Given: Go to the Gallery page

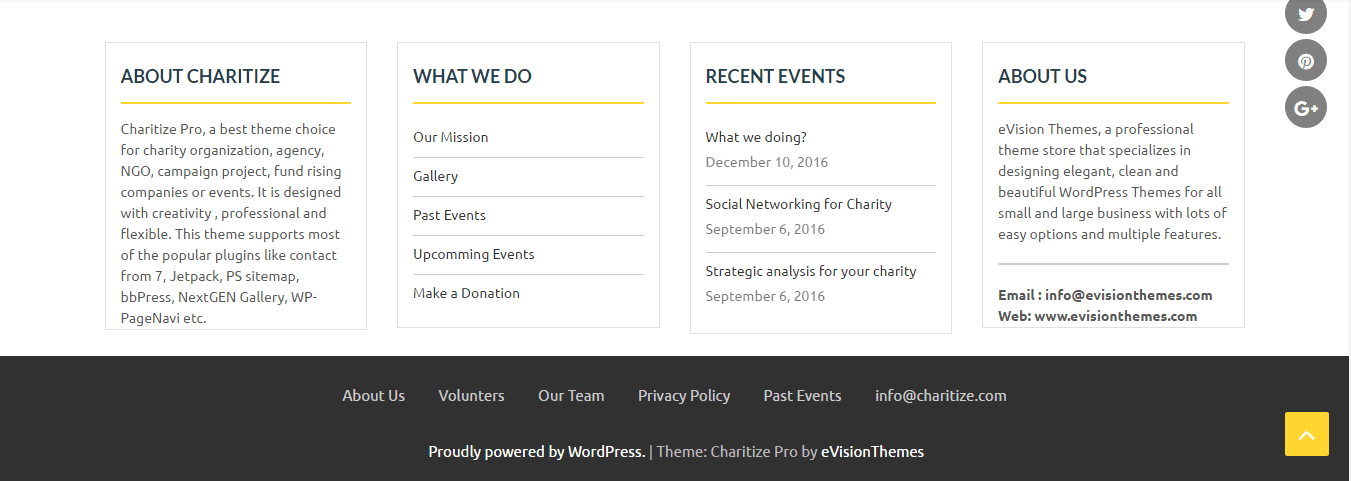Looking at the screenshot, I should 436,176.
